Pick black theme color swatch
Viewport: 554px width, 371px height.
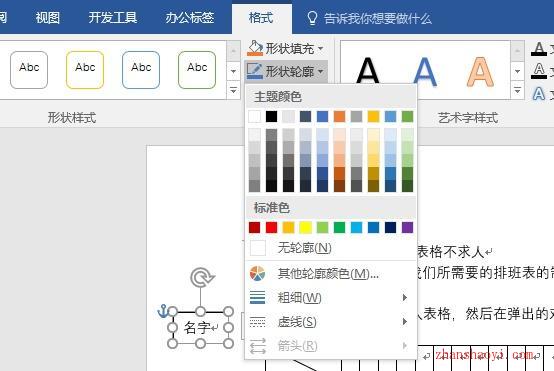coord(271,116)
